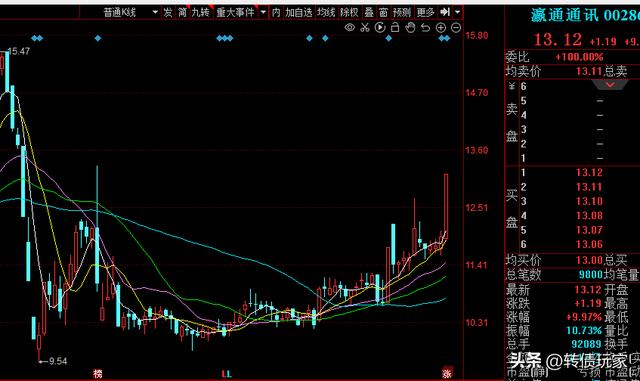
Task: Click the 九转 indicator button
Action: click(x=200, y=13)
